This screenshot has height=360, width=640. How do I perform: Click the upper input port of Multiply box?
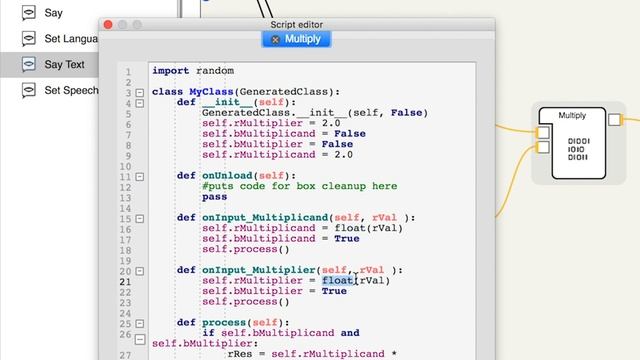point(543,132)
